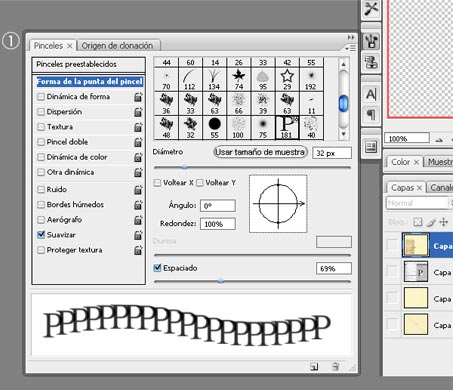Toggle the Voltear X checkbox

(157, 183)
